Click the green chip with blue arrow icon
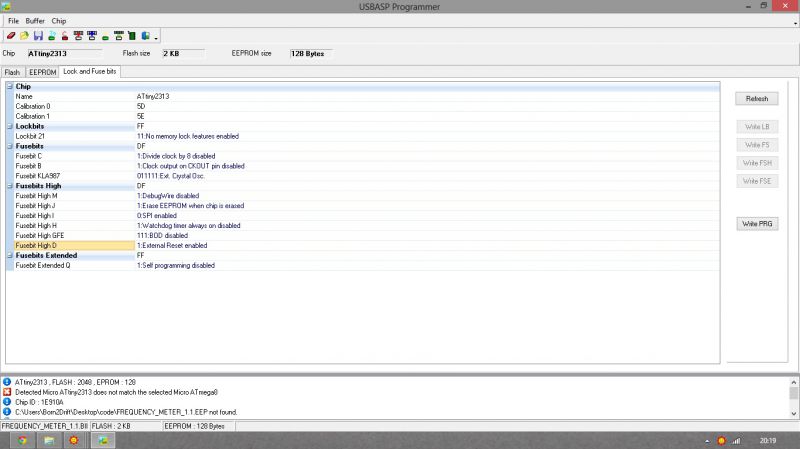The width and height of the screenshot is (800, 449). pyautogui.click(x=52, y=36)
